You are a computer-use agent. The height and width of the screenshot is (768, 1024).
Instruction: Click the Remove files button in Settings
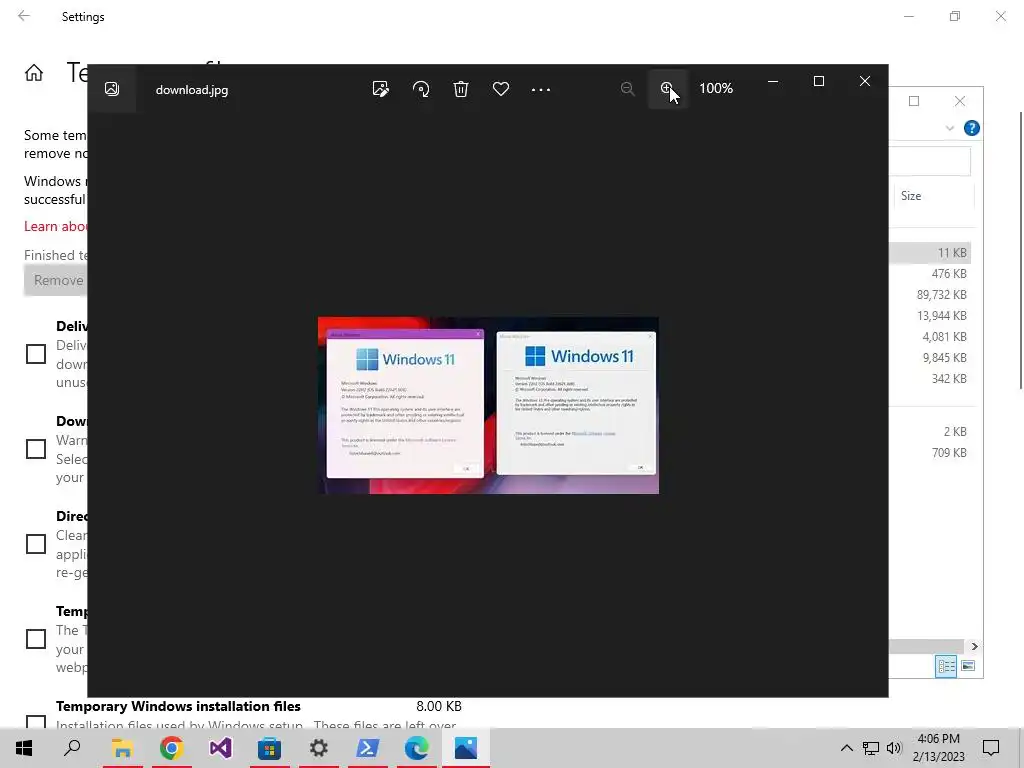click(56, 280)
